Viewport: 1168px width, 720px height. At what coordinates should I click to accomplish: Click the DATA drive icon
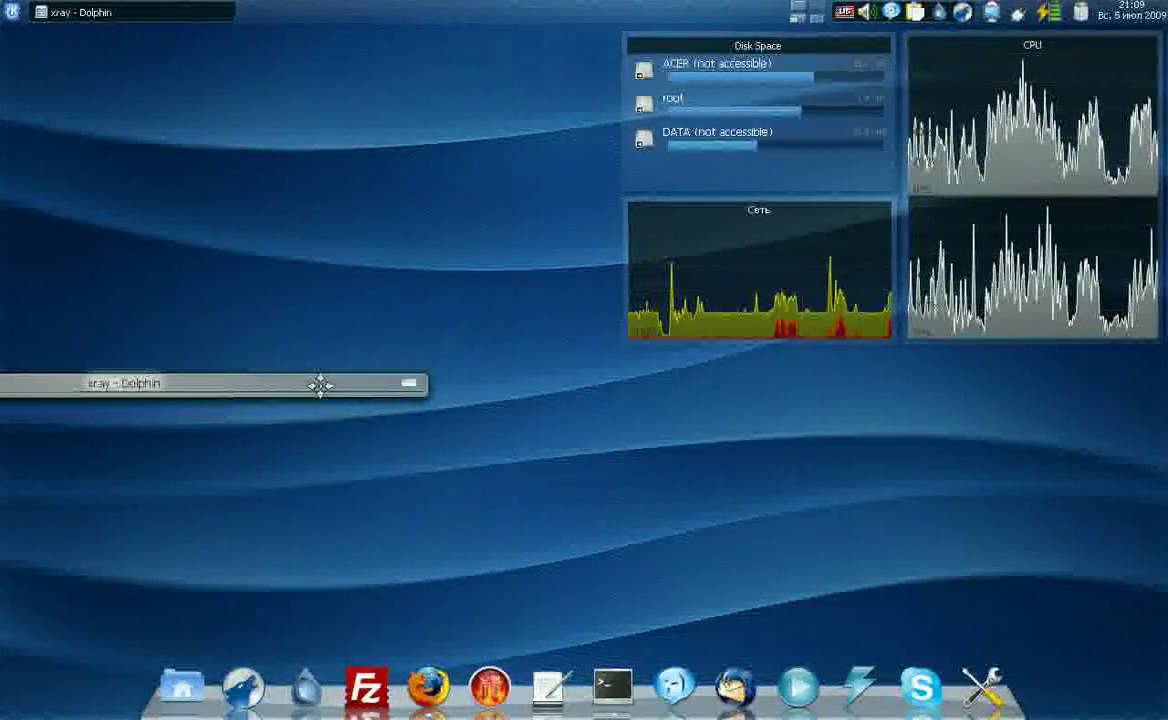pyautogui.click(x=644, y=138)
